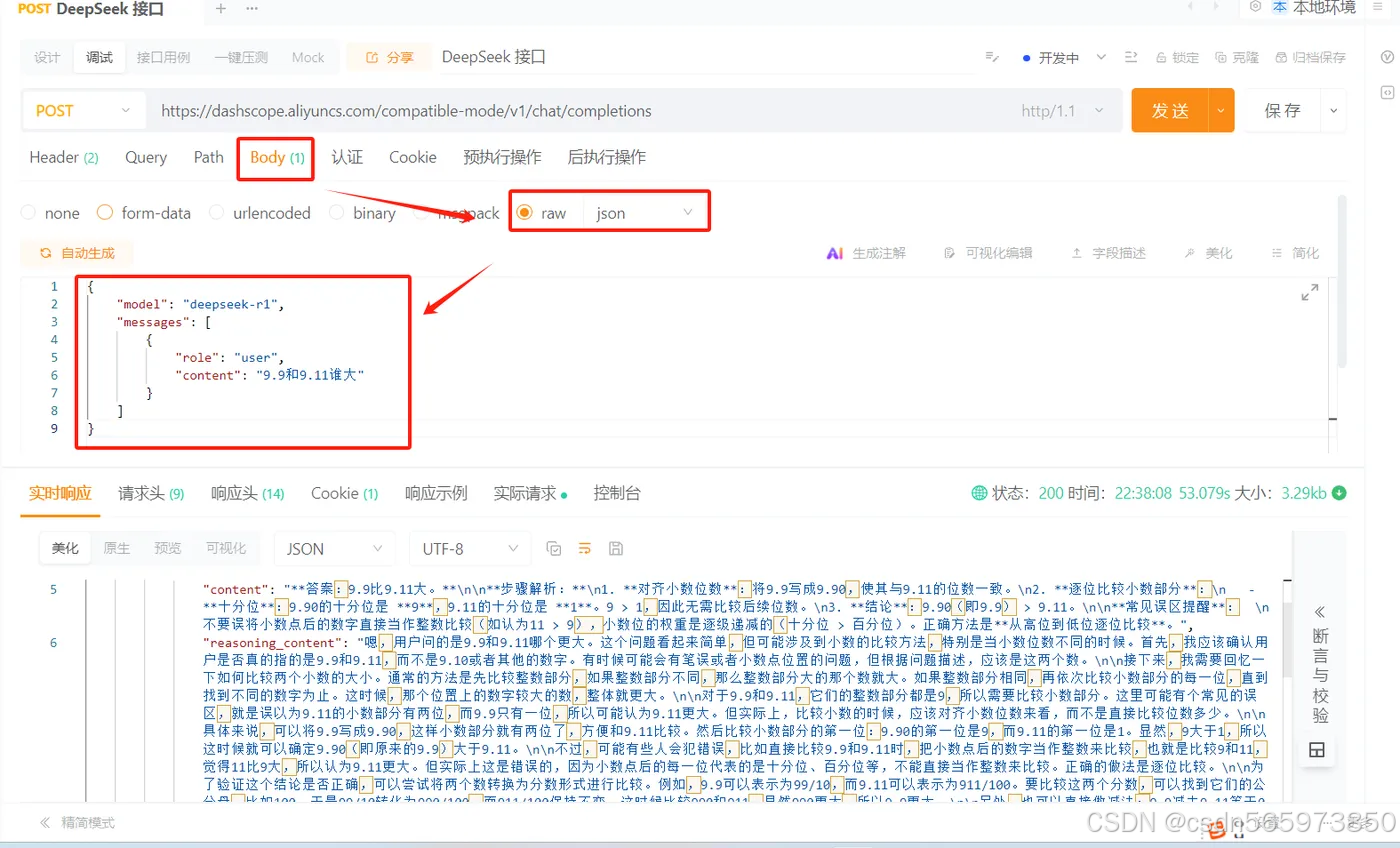1400x848 pixels.
Task: Click the request URL input field
Action: [580, 111]
